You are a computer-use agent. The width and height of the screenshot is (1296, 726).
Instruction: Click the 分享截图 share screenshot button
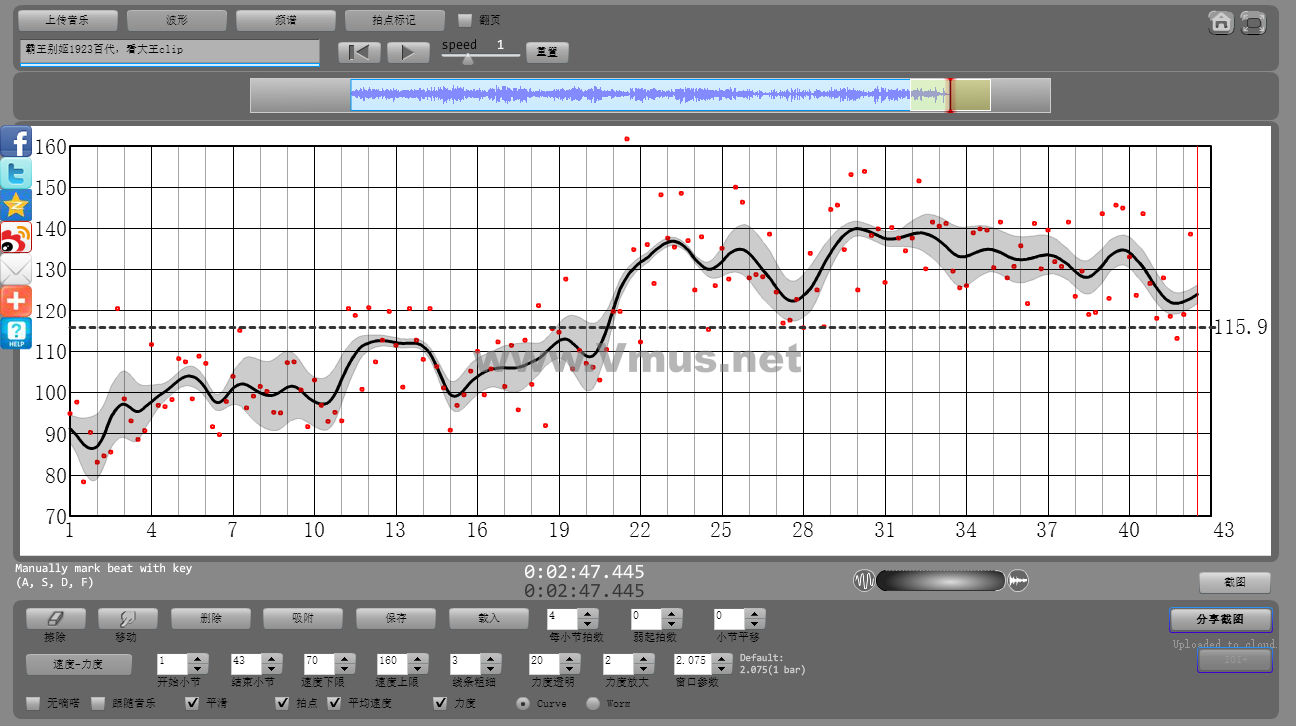point(1221,619)
